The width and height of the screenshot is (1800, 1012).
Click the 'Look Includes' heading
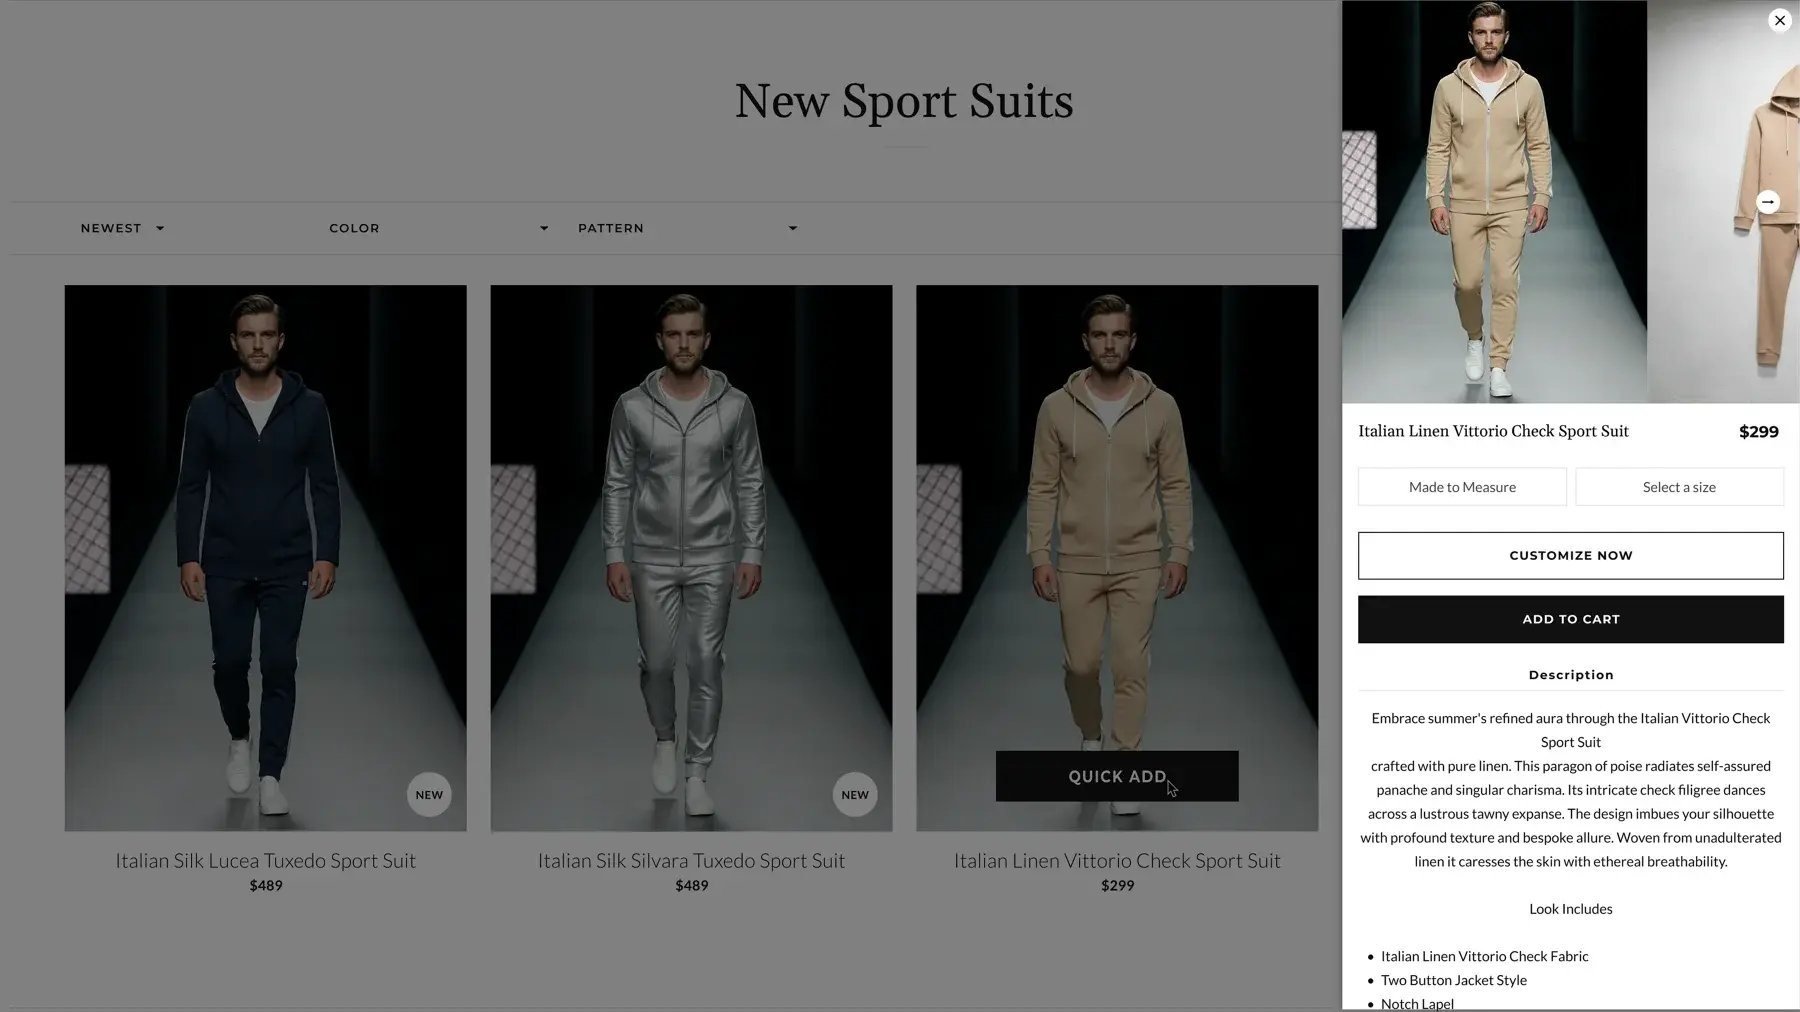click(1570, 909)
